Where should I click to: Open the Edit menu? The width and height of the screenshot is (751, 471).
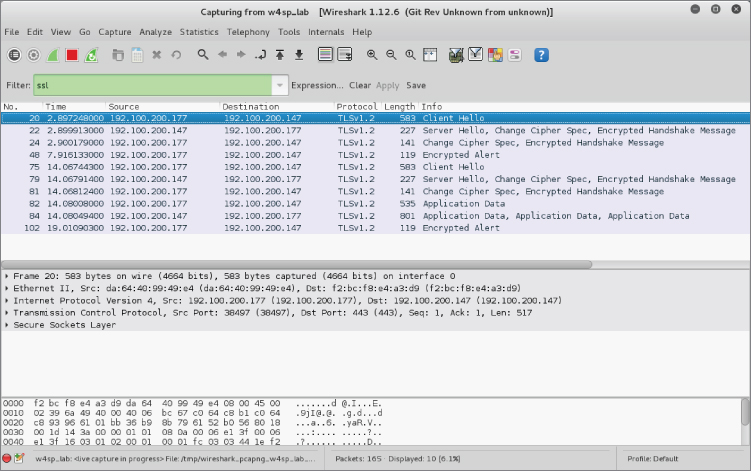pyautogui.click(x=34, y=32)
